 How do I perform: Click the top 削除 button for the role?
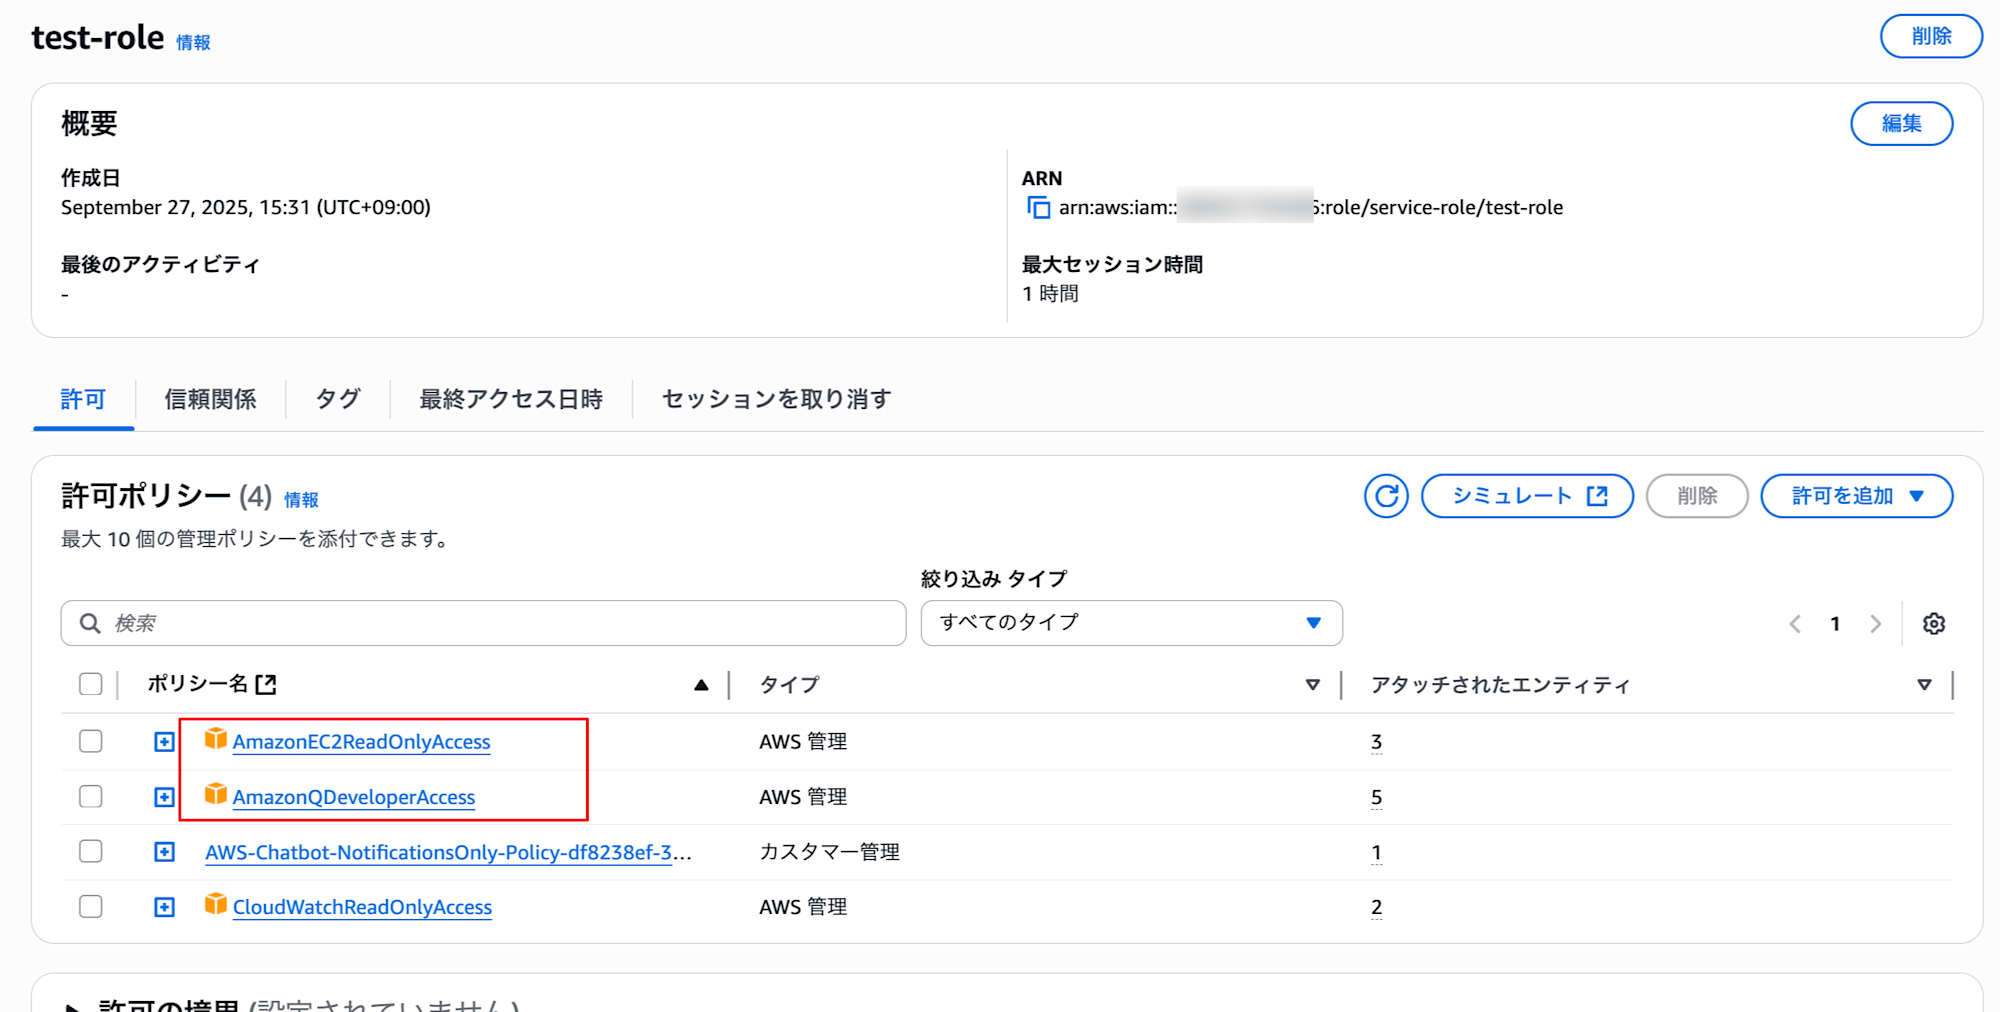(1931, 37)
